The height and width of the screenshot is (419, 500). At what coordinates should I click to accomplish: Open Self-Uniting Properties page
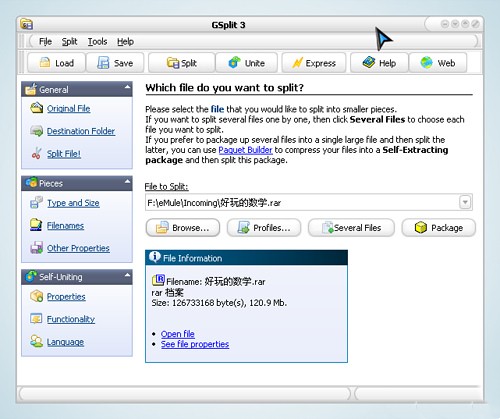point(66,297)
